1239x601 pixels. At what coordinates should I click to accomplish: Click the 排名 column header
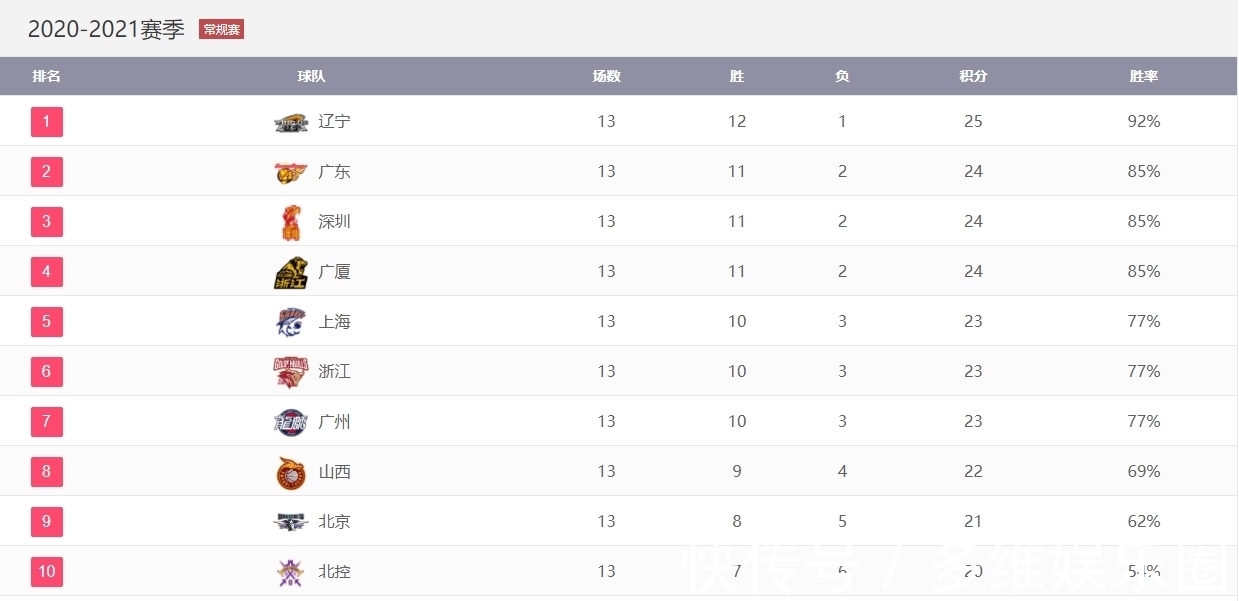point(46,76)
